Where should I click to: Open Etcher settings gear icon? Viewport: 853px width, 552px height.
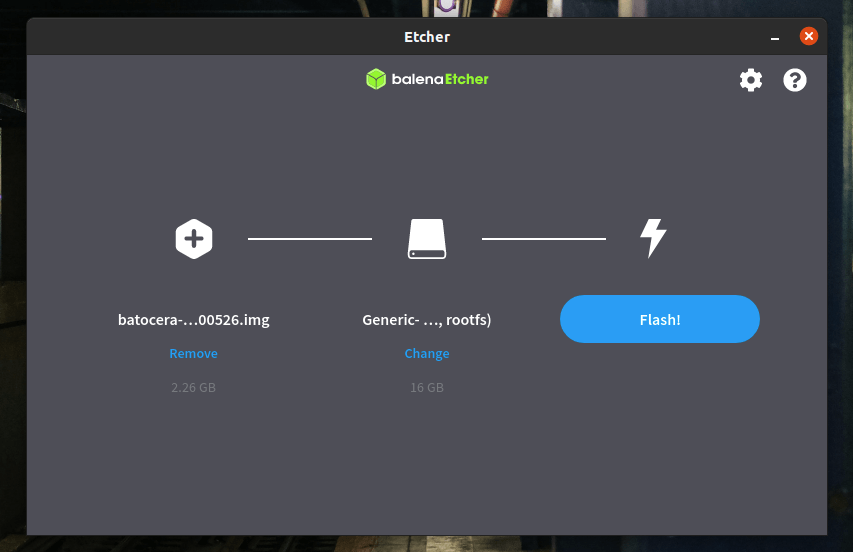[x=751, y=80]
